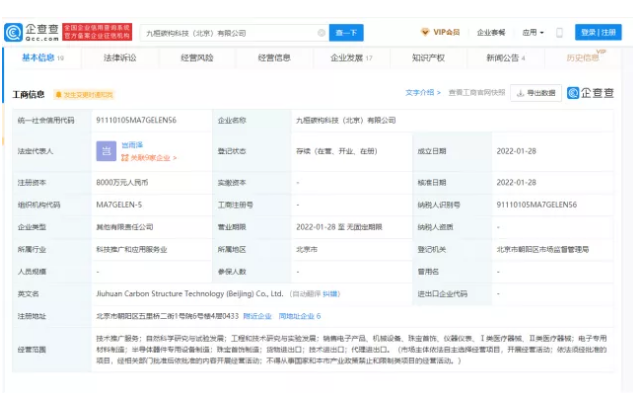This screenshot has height=401, width=633.
Task: Select credit code 91110105MA7GELEN56 in first row
Action: coord(136,120)
